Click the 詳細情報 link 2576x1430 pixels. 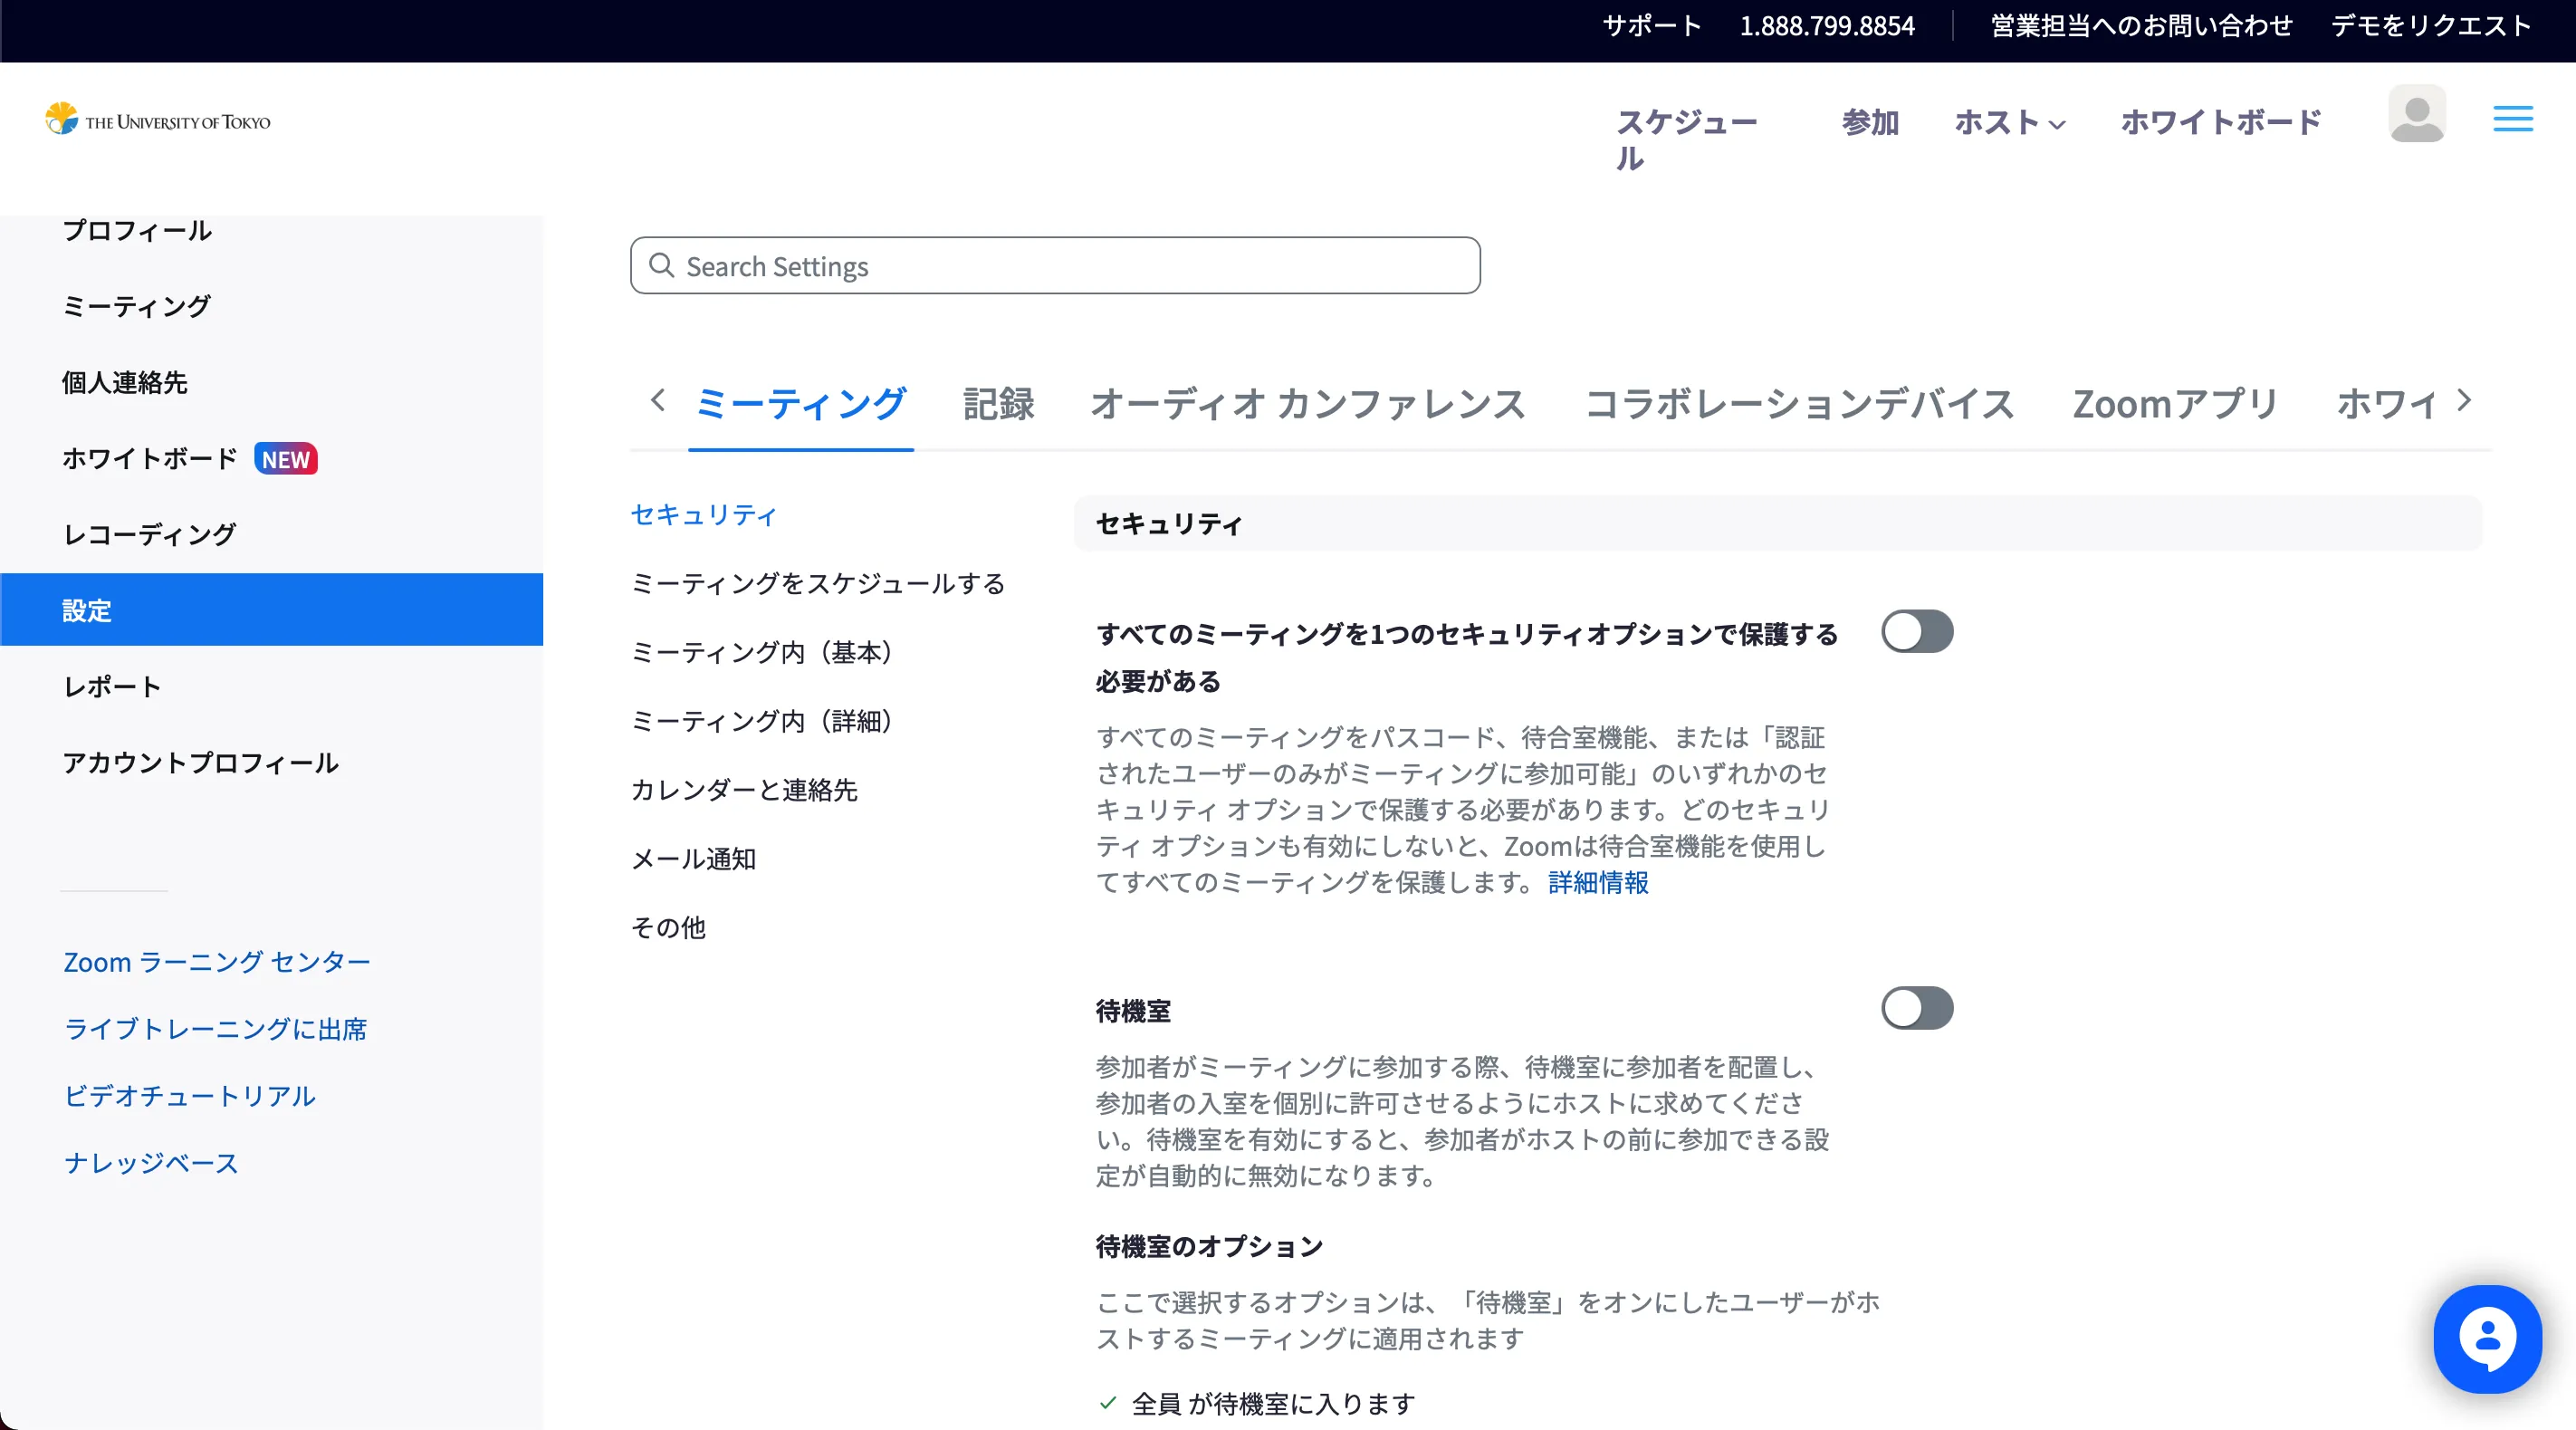pyautogui.click(x=1597, y=882)
